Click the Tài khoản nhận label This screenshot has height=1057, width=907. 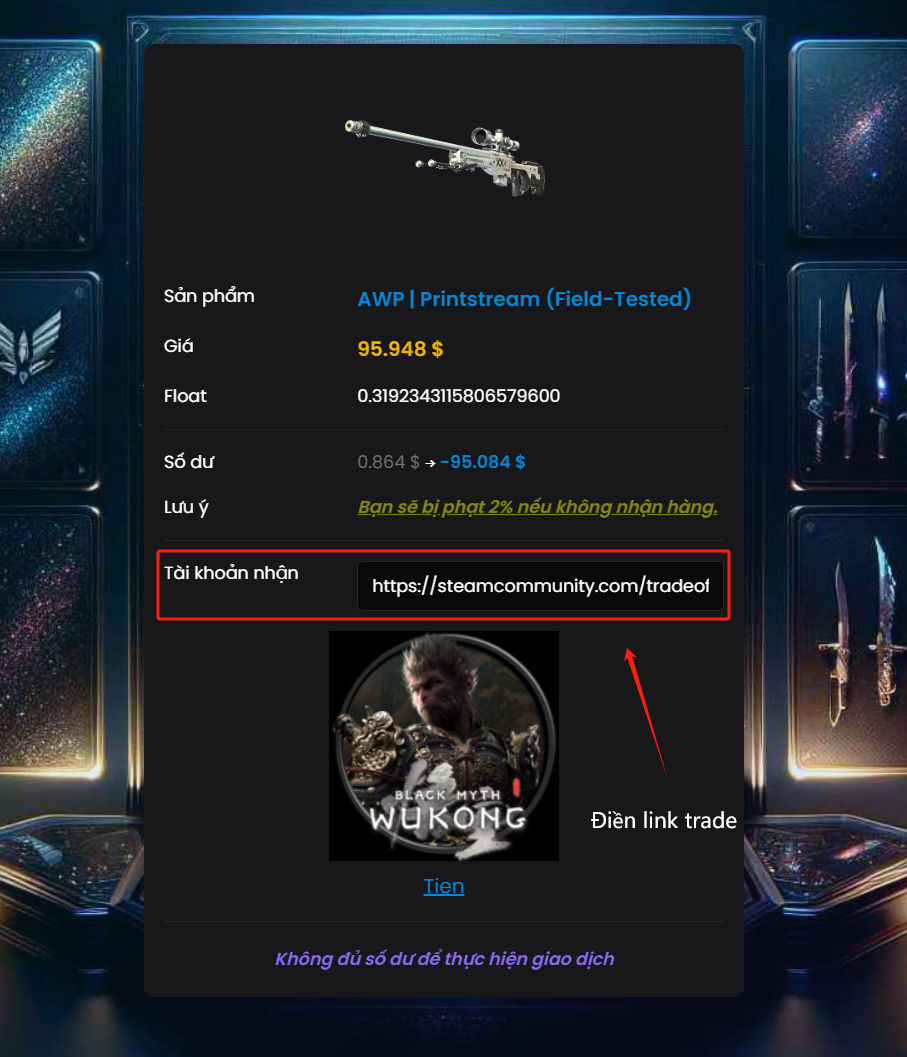[x=231, y=573]
